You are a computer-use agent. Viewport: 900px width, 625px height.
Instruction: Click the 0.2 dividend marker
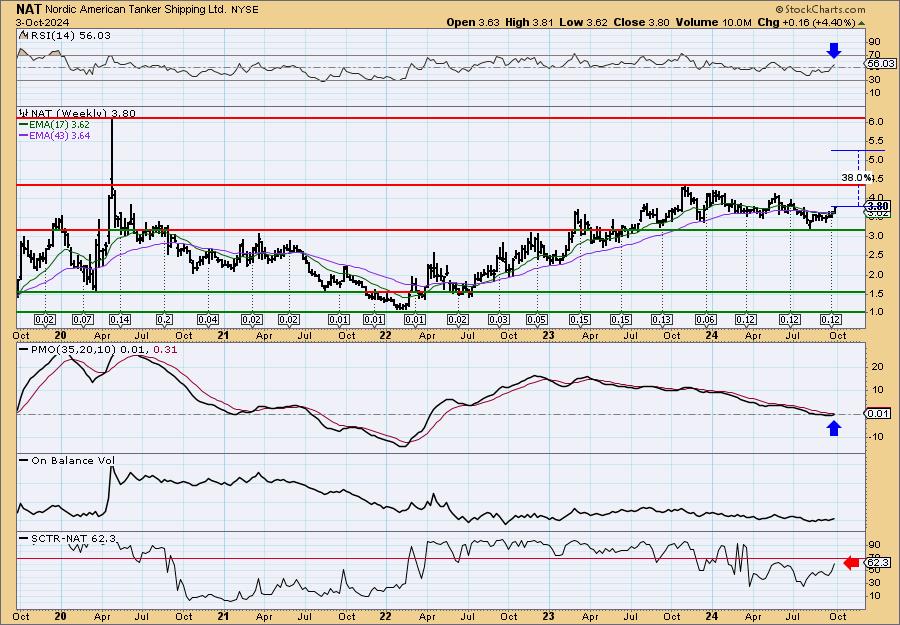coord(164,320)
